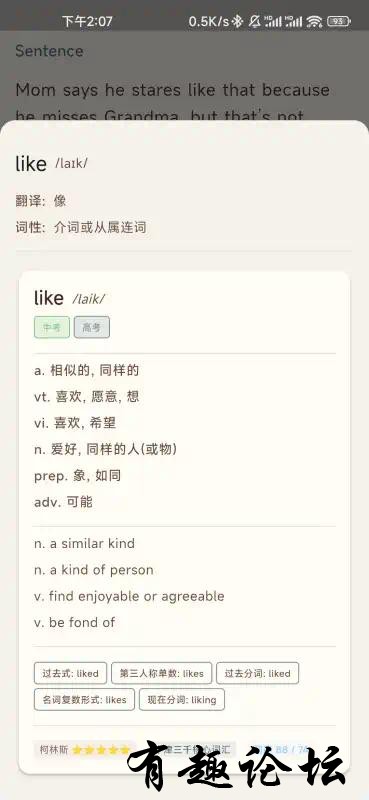Tap the 过去分词: liked chip
The image size is (369, 800).
[258, 673]
